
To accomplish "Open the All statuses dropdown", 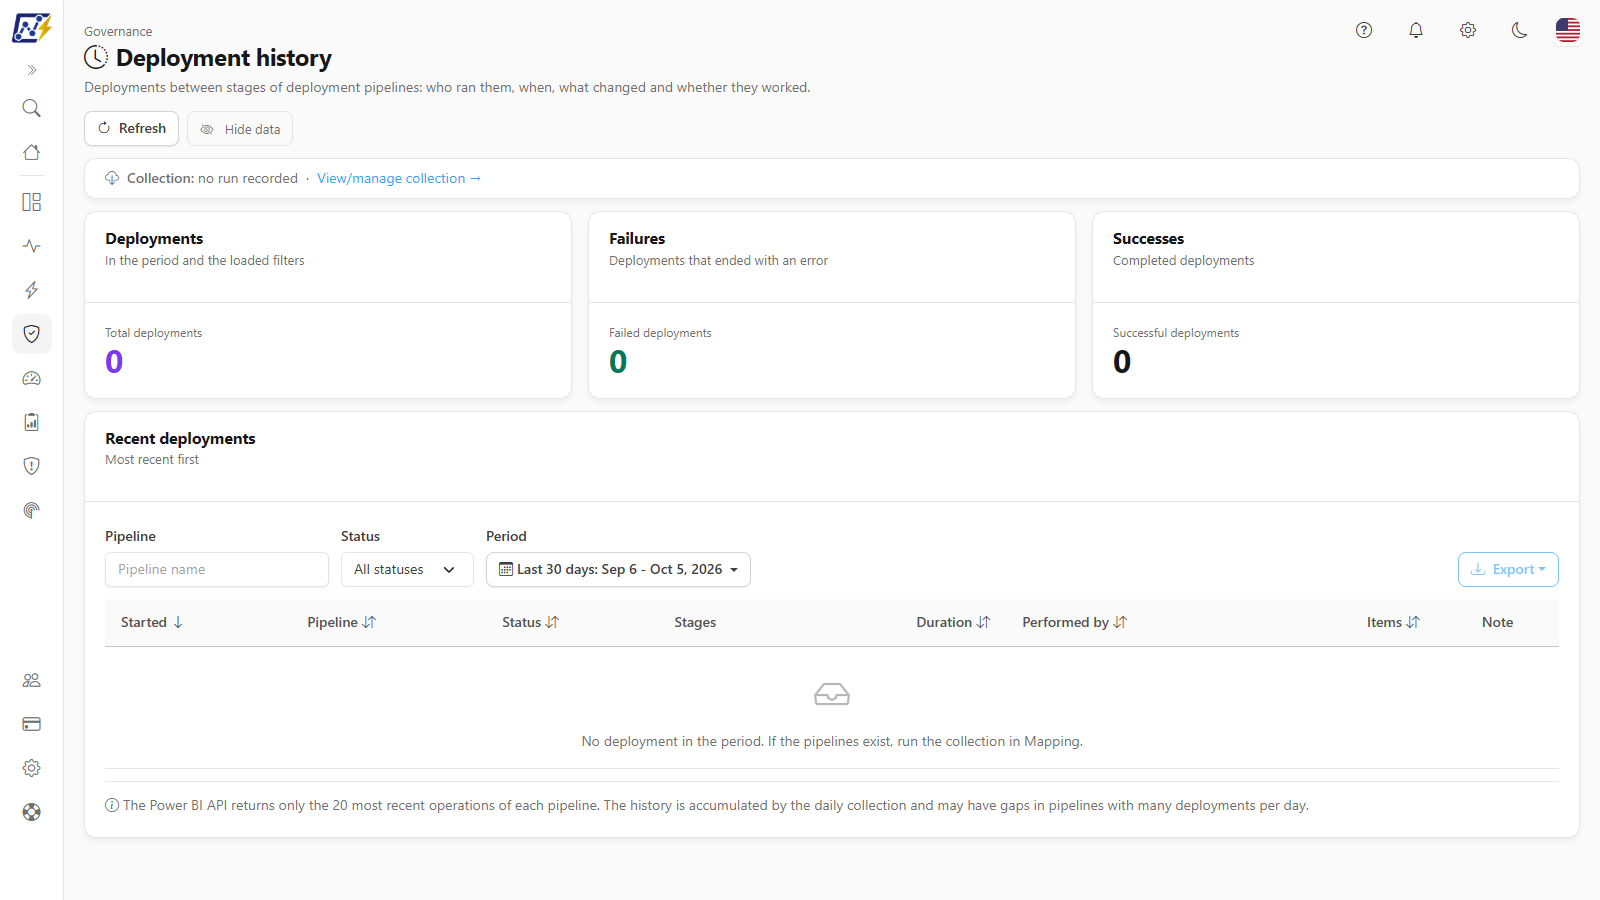I will pyautogui.click(x=407, y=570).
